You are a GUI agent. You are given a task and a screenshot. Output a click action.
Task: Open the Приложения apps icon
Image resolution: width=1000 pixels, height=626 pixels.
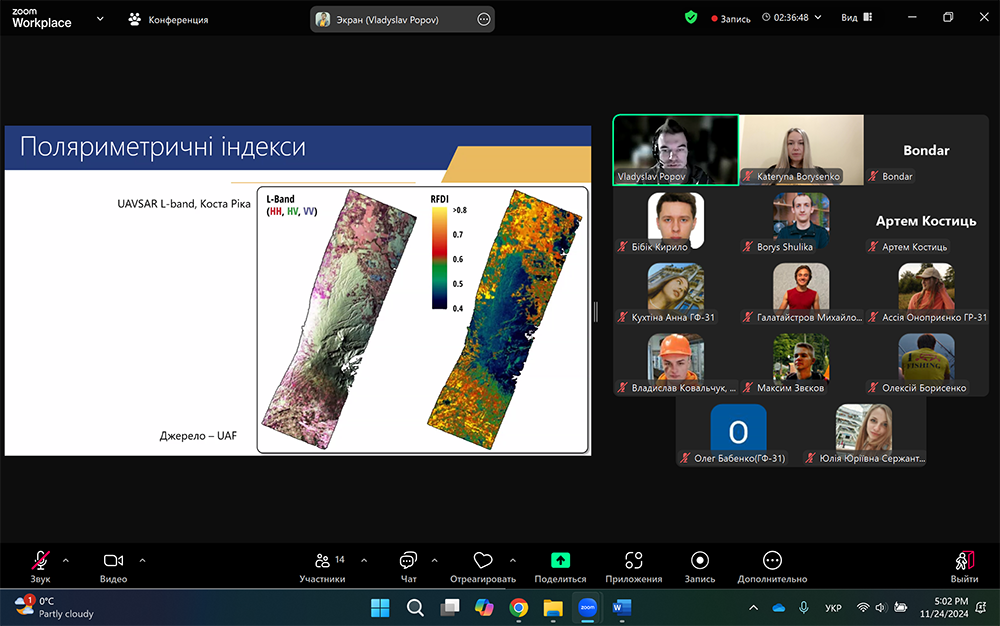[x=633, y=562]
